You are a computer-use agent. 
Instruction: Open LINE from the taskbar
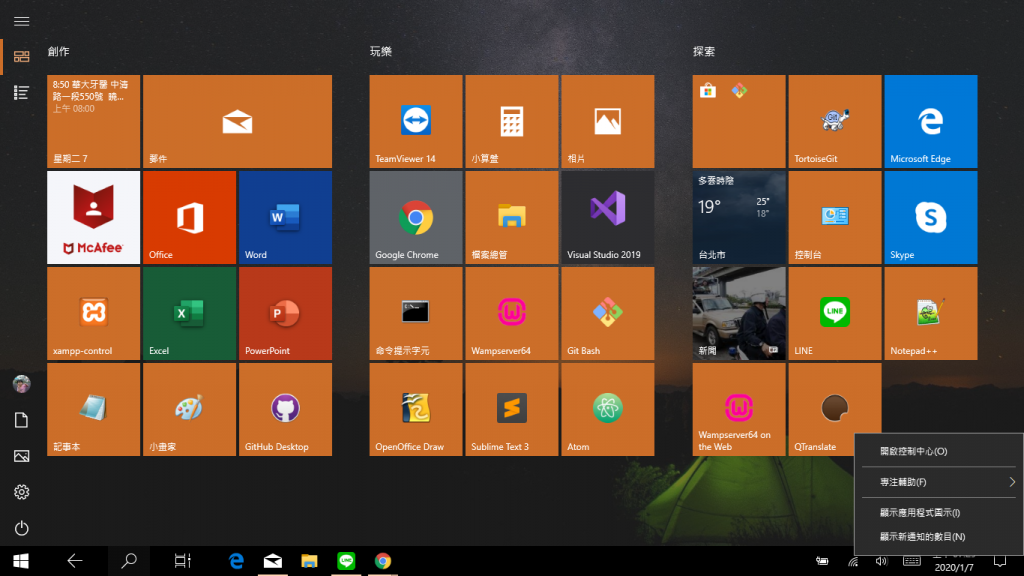point(346,561)
